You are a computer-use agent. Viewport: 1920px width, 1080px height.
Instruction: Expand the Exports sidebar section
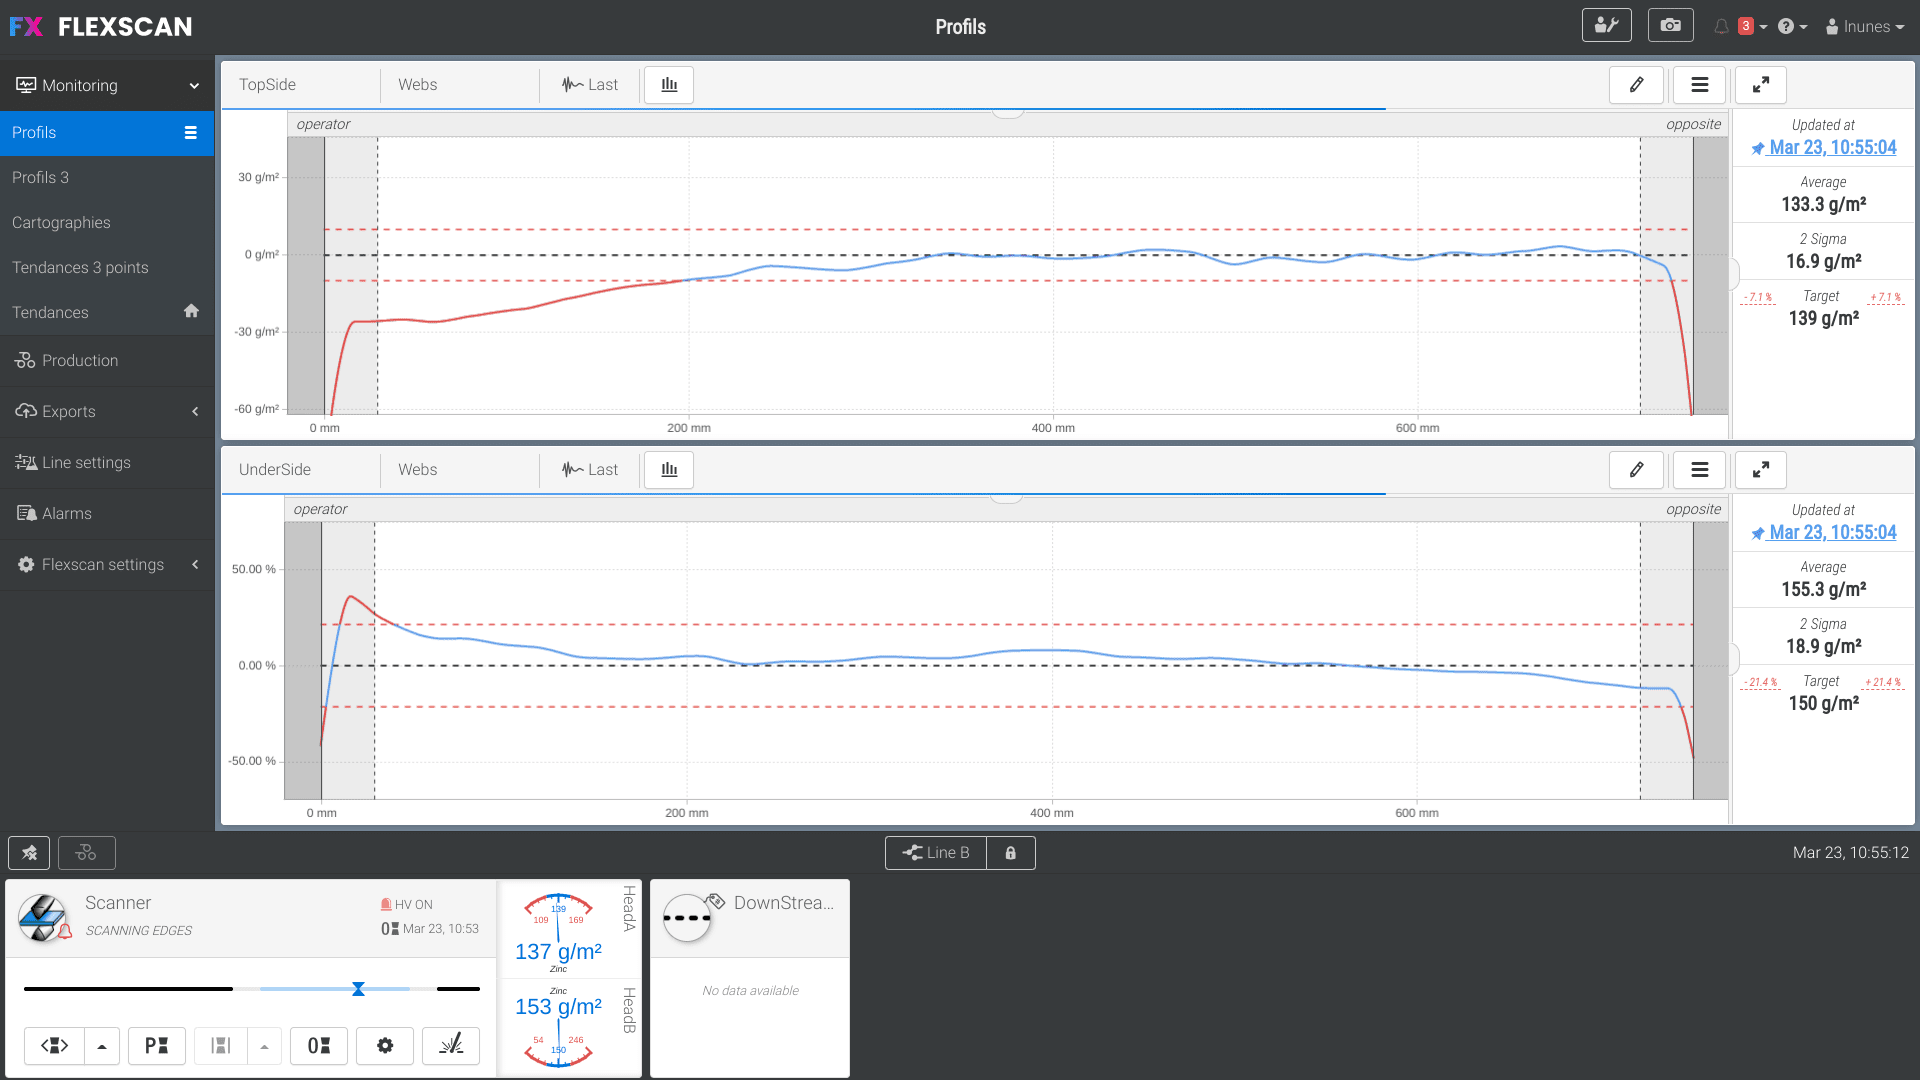[x=107, y=411]
